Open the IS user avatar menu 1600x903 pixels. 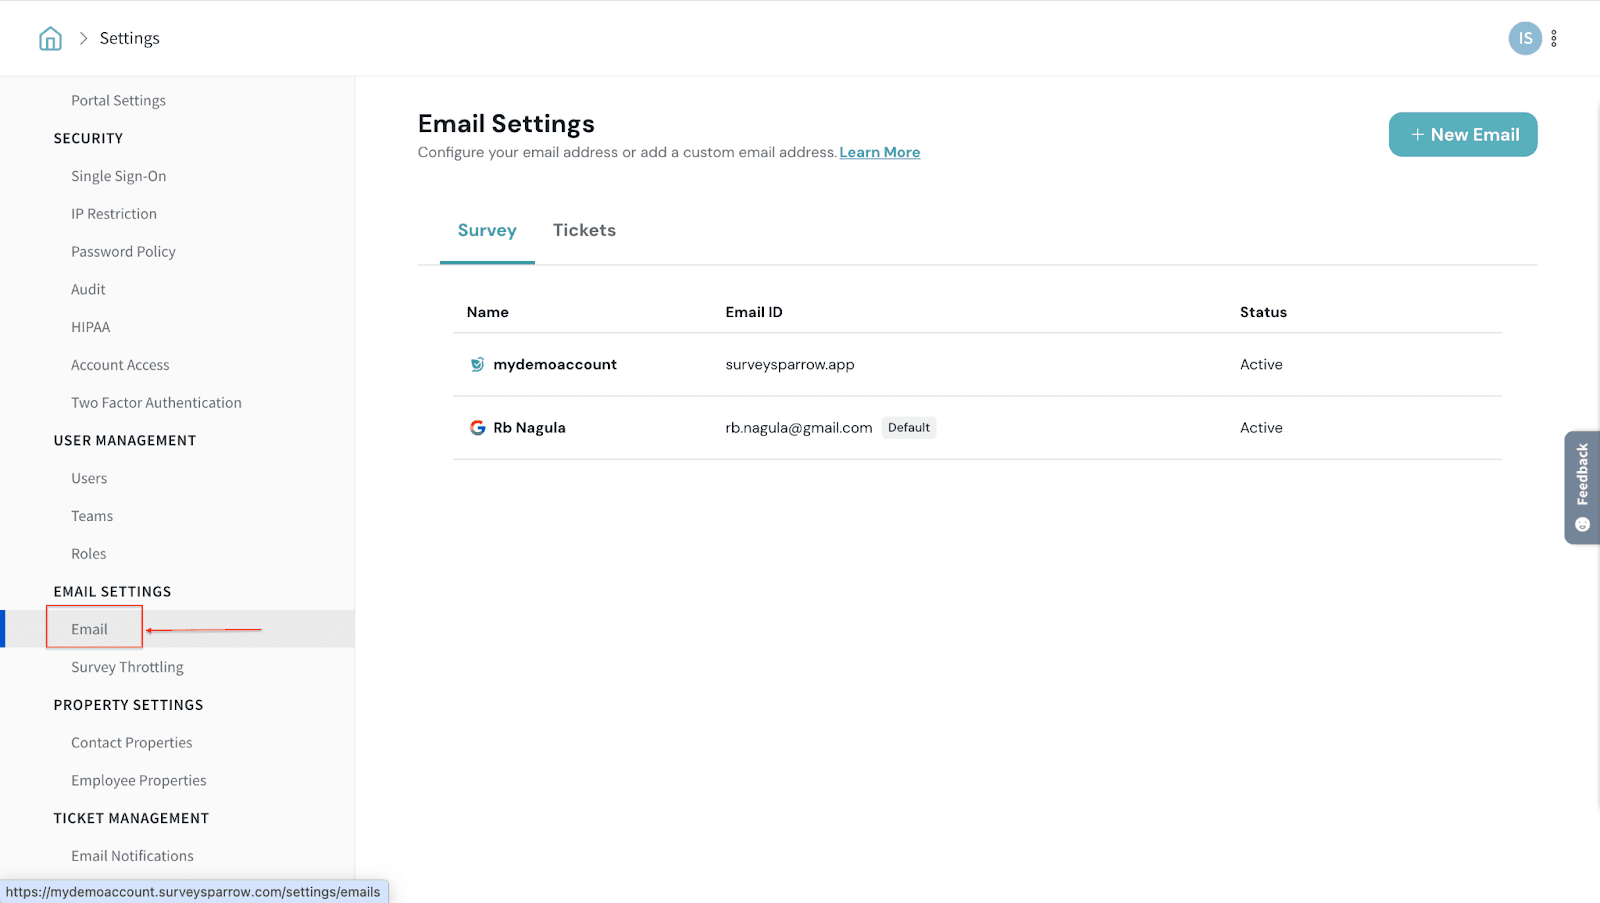(x=1524, y=39)
